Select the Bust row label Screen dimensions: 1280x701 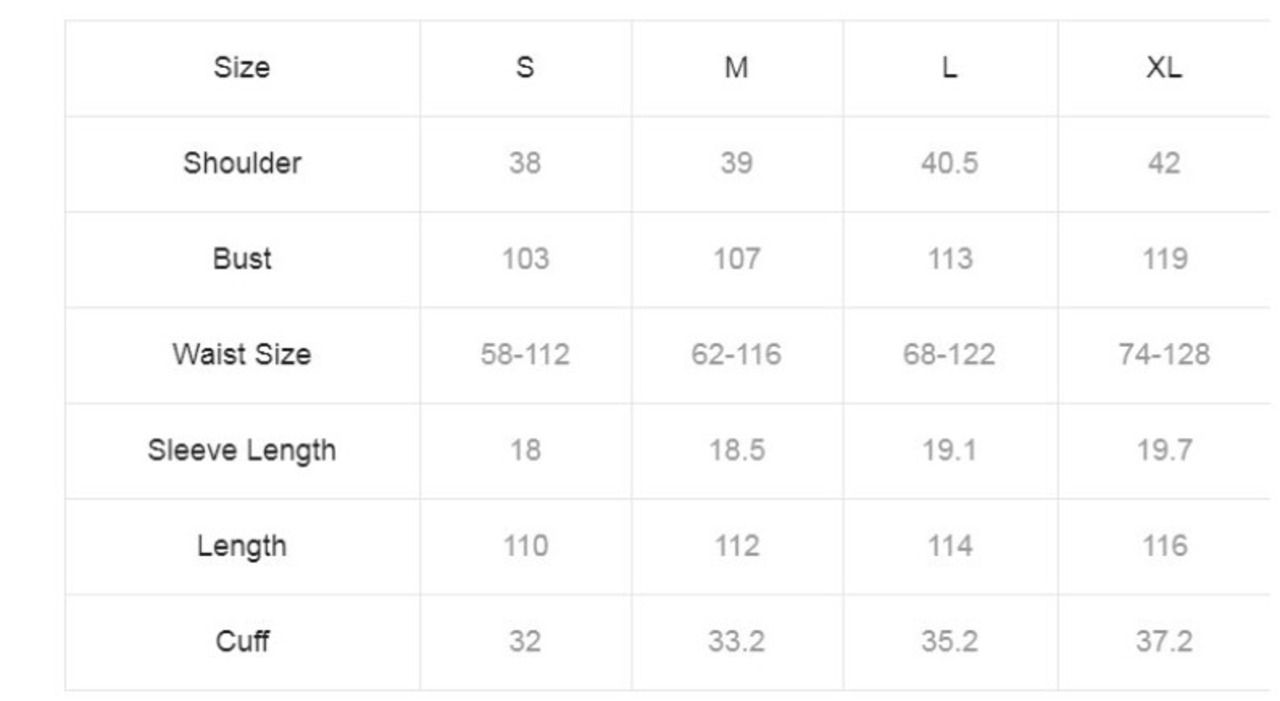pyautogui.click(x=242, y=259)
